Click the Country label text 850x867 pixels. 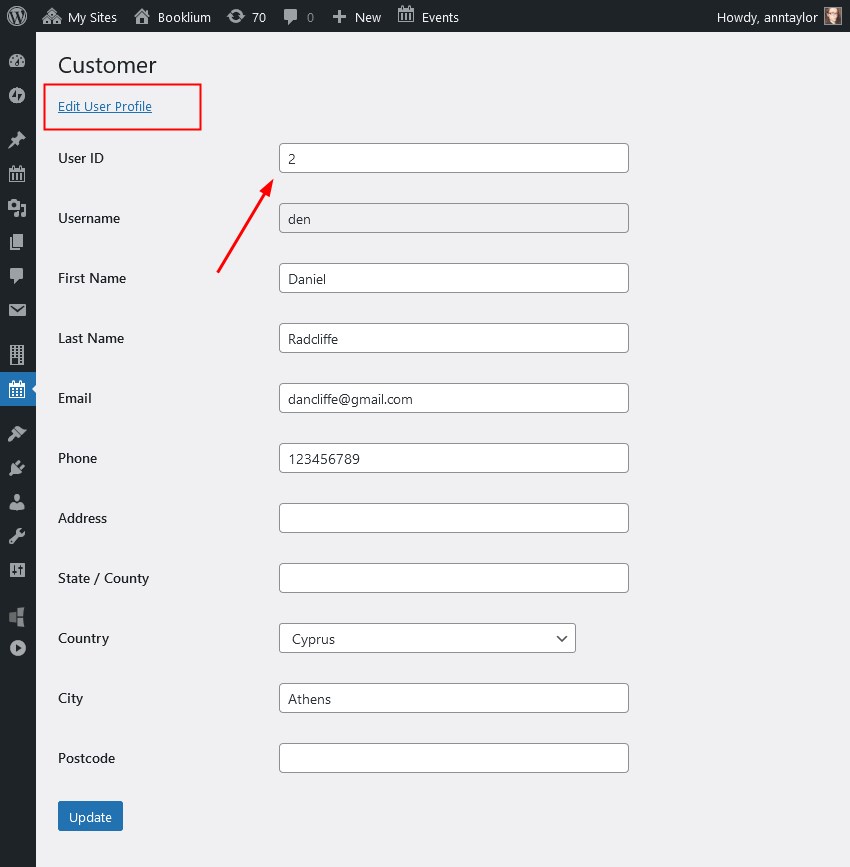84,638
